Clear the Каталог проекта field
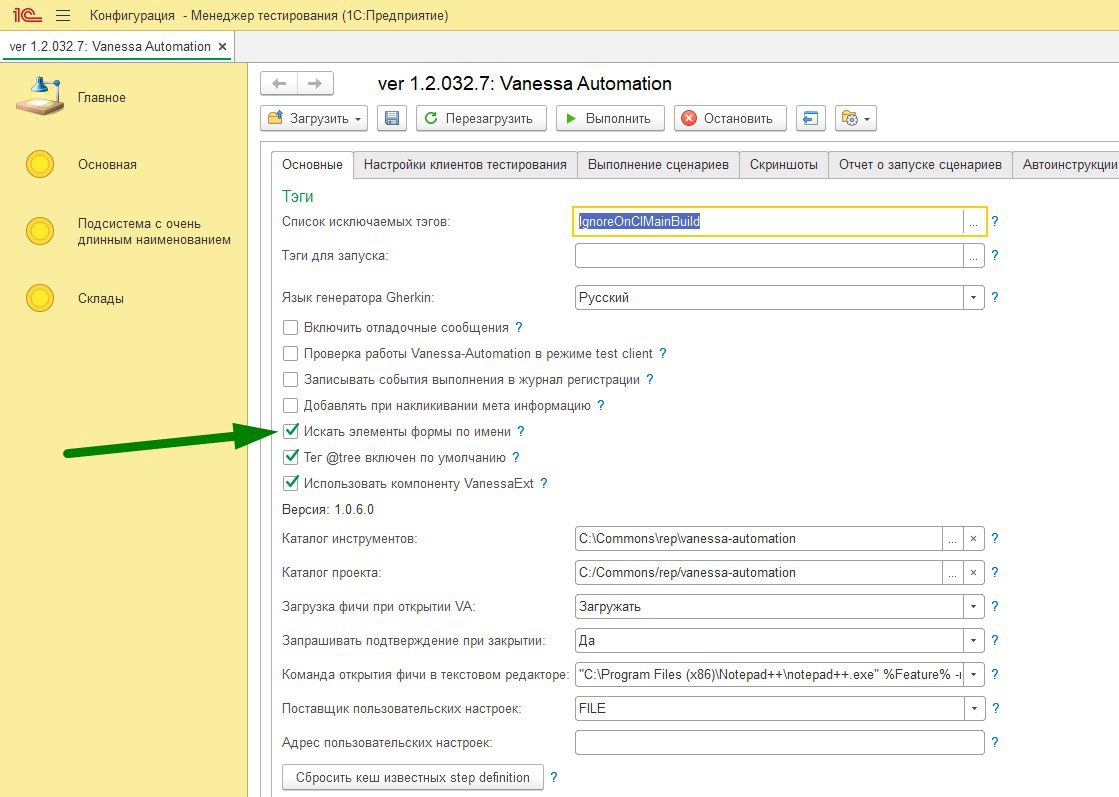Screen dimensions: 1119x797 pos(973,573)
